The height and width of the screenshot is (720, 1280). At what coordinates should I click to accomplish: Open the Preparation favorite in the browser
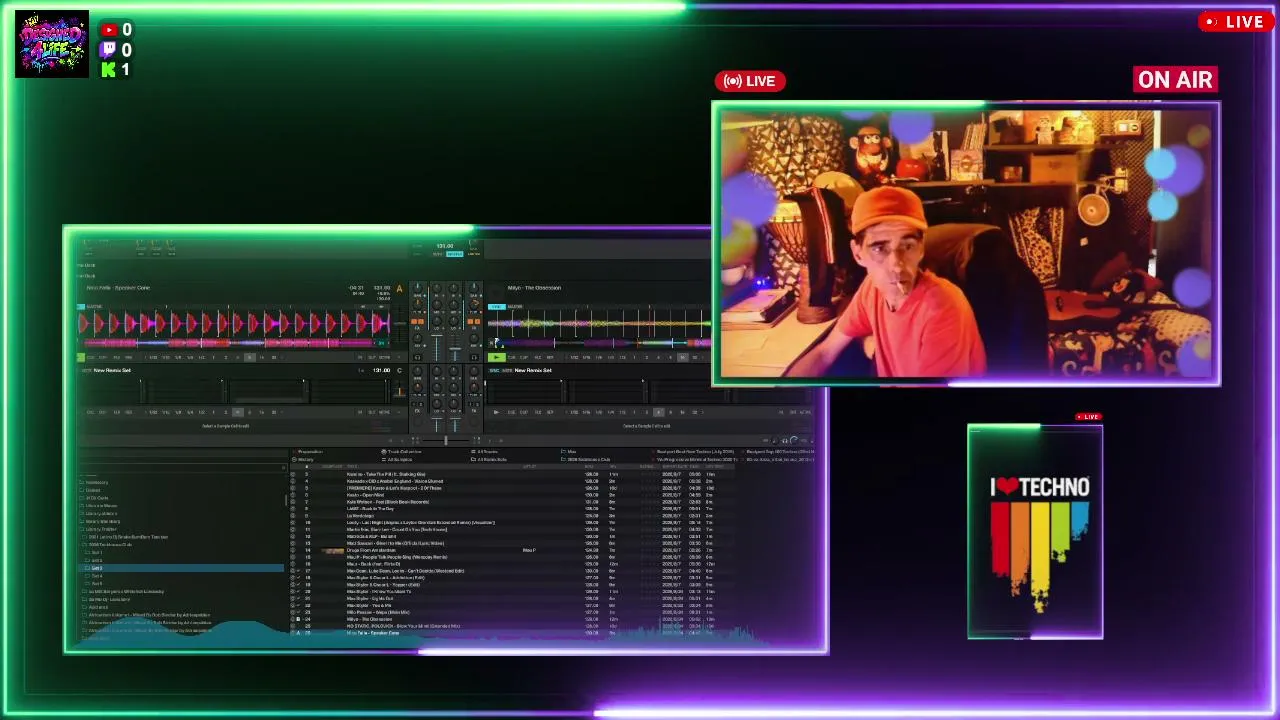310,452
